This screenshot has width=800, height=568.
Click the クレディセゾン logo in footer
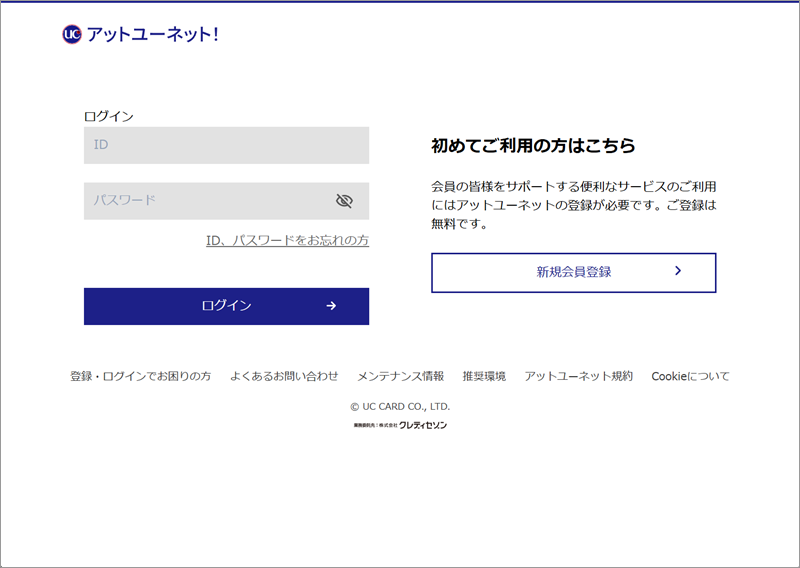pyautogui.click(x=423, y=425)
